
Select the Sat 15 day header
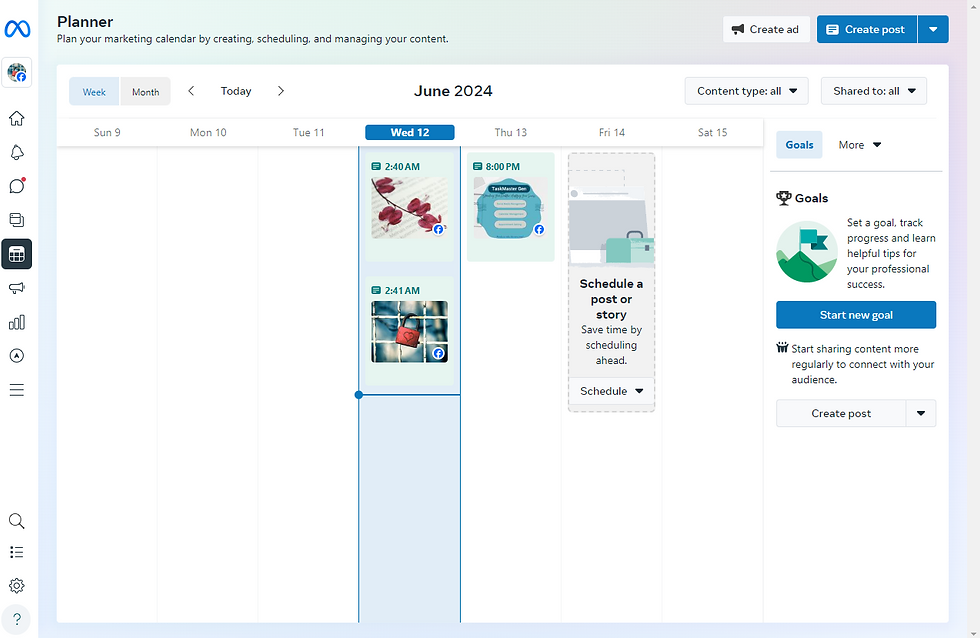click(712, 132)
